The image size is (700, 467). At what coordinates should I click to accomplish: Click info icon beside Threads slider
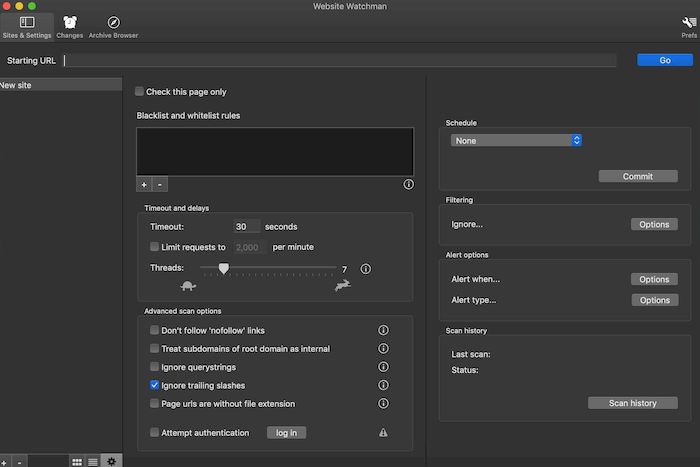[365, 269]
